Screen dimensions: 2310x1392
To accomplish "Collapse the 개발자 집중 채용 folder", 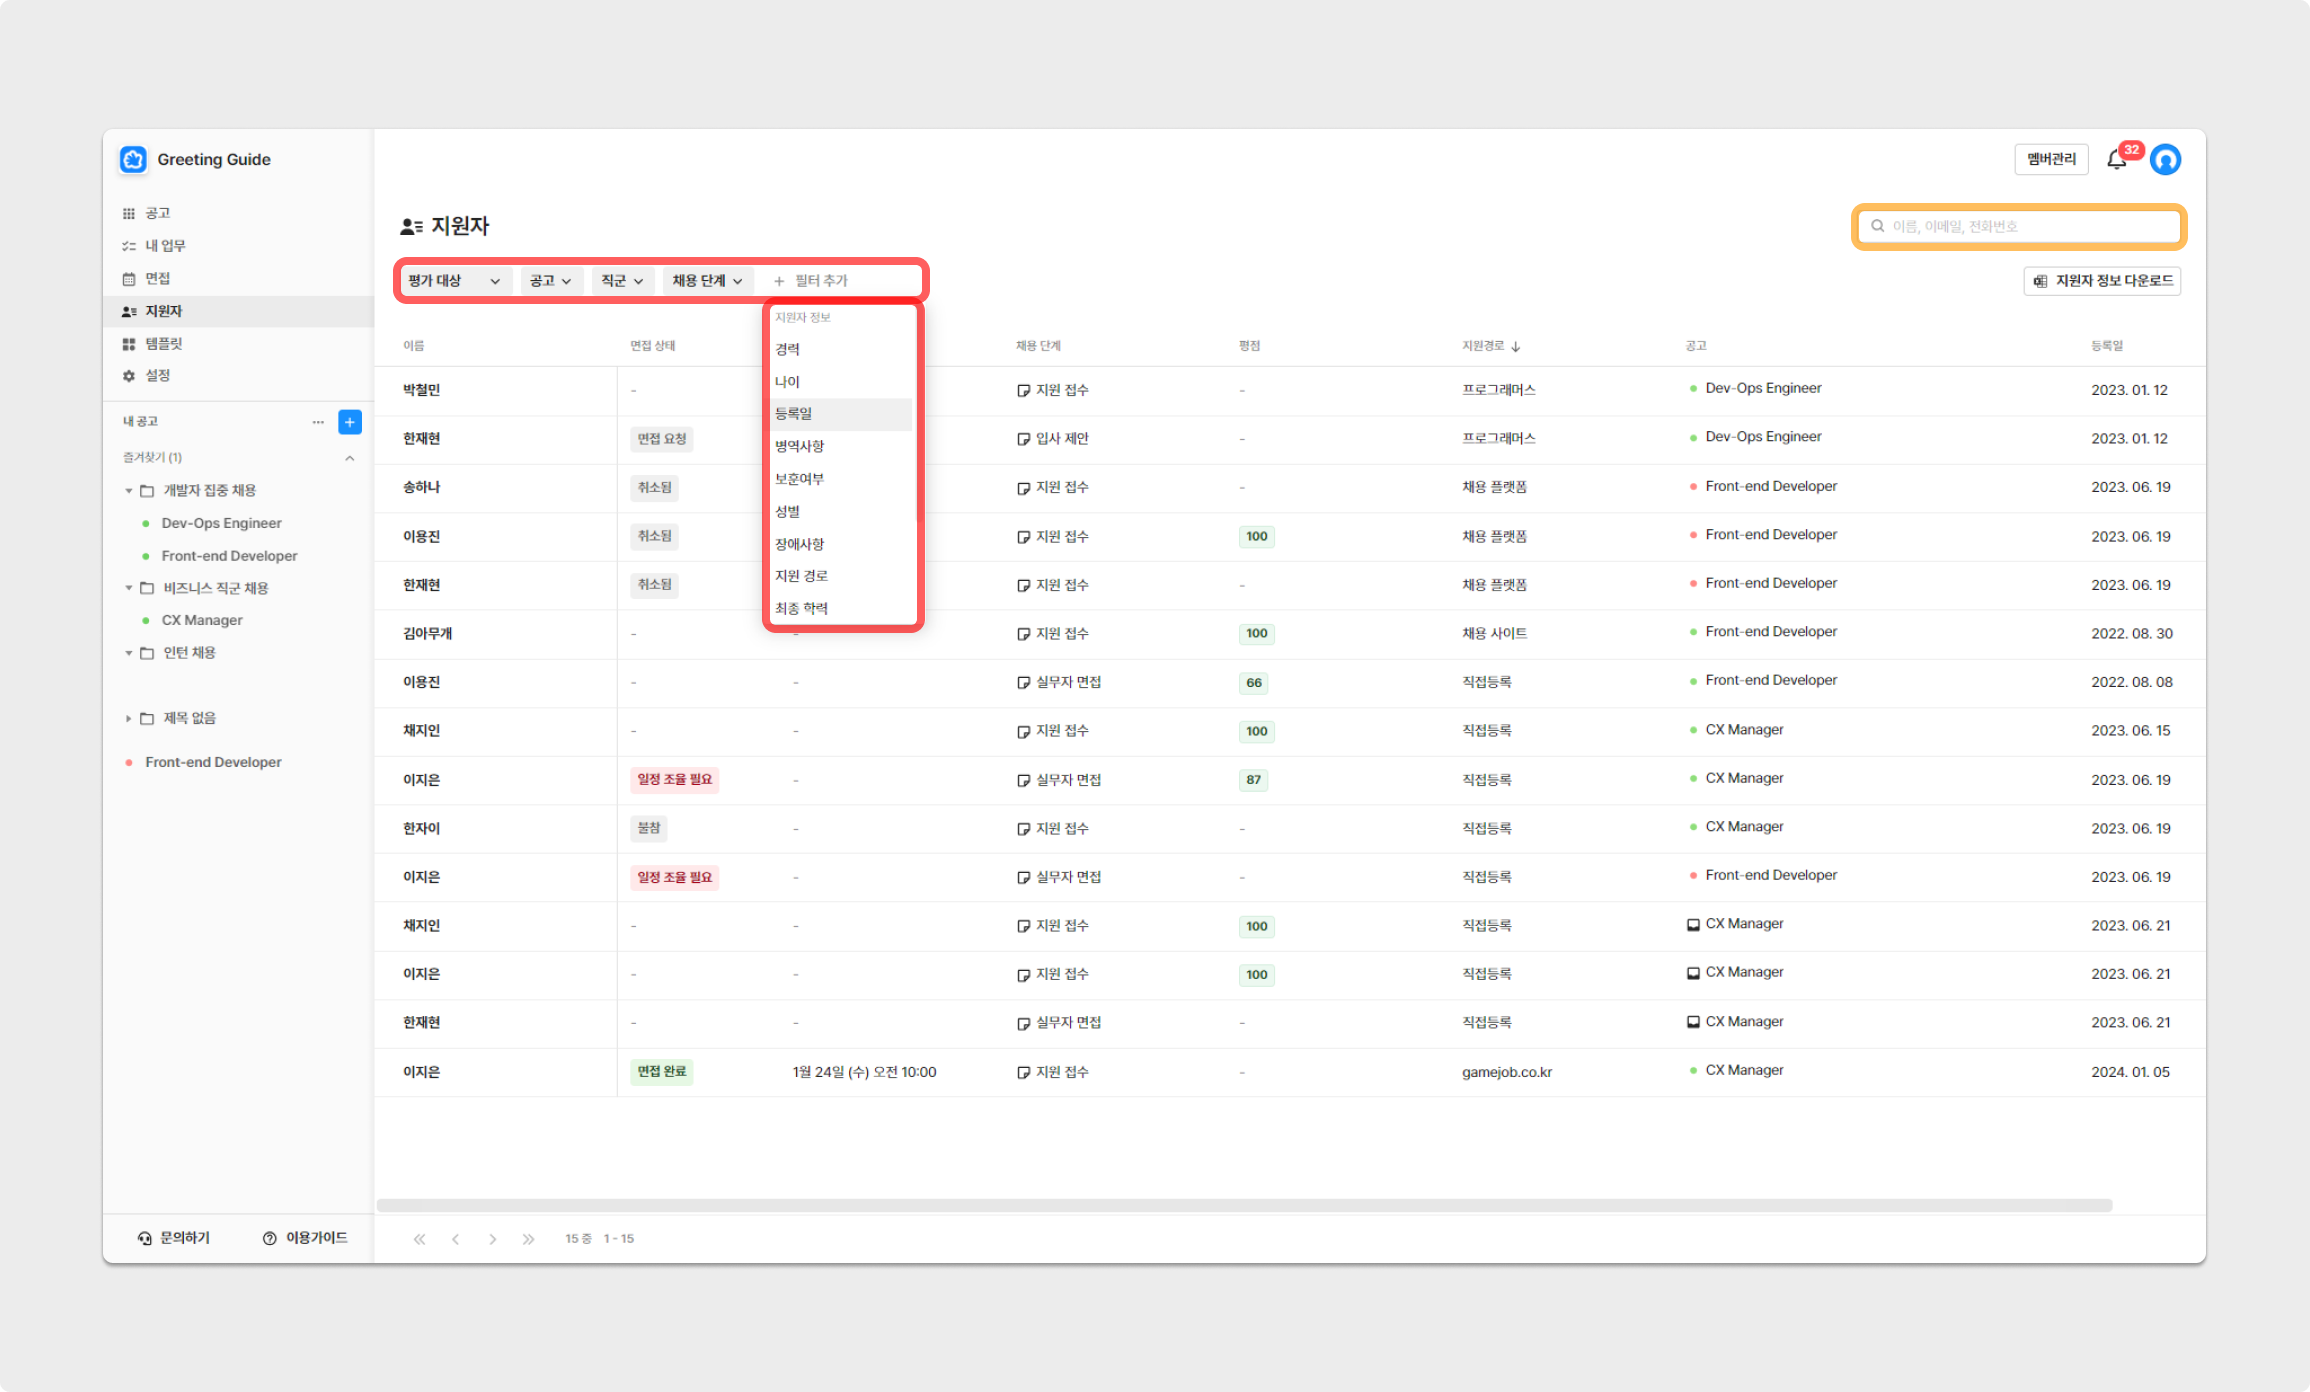I will [128, 491].
